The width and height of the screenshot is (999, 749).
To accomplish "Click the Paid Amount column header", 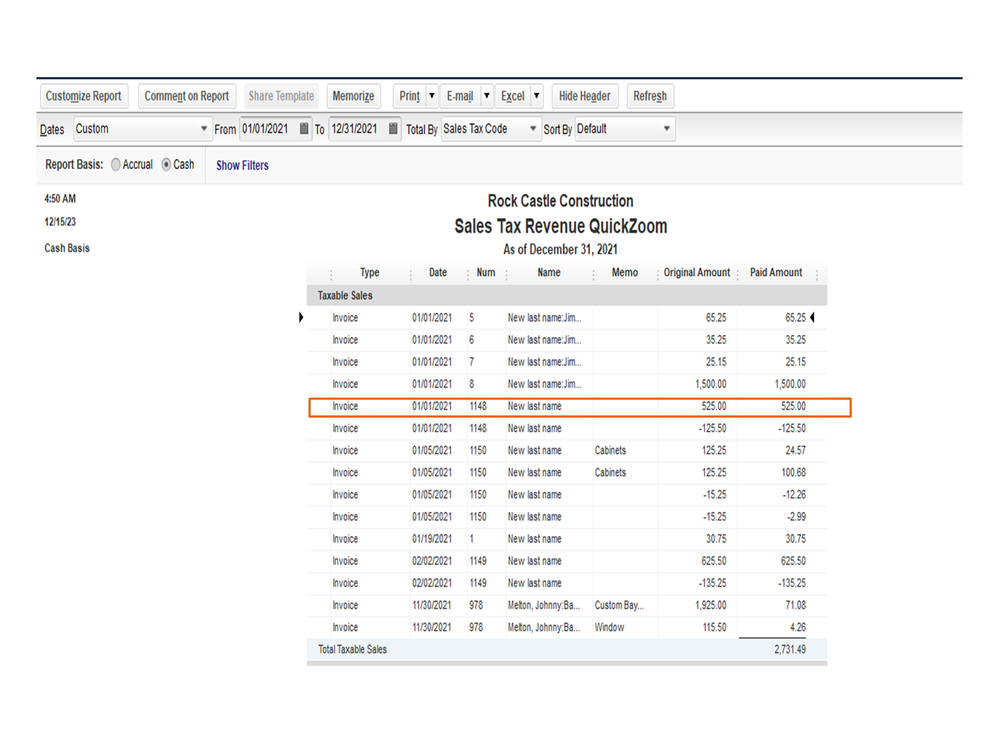I will coord(776,273).
